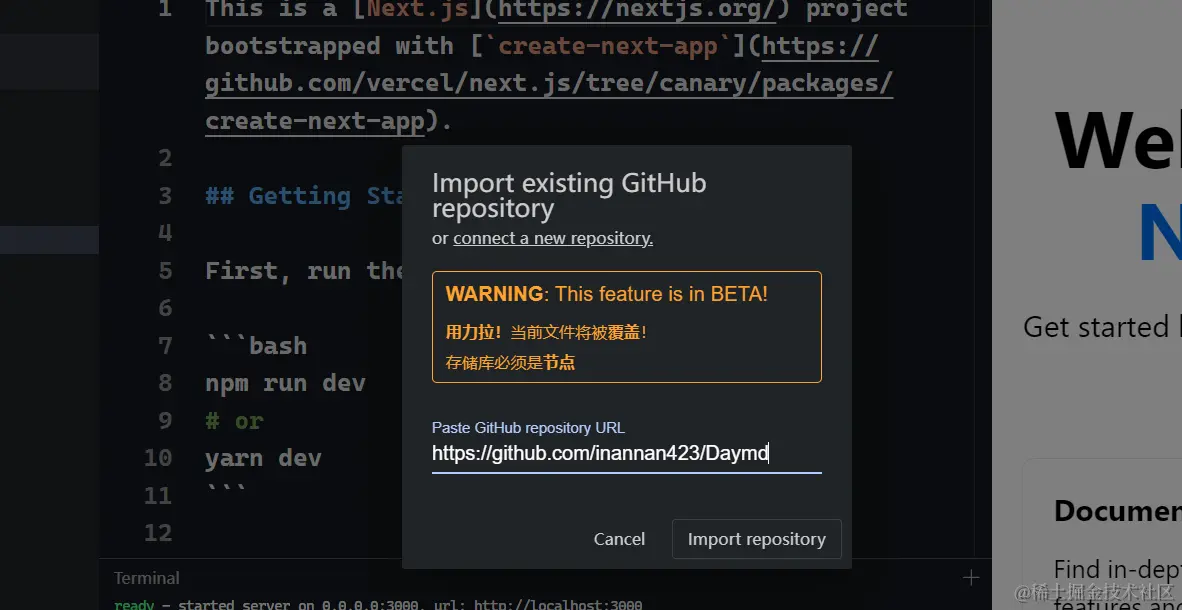The image size is (1182, 610).
Task: Click 'Get started' text in preview pane
Action: click(x=1095, y=327)
